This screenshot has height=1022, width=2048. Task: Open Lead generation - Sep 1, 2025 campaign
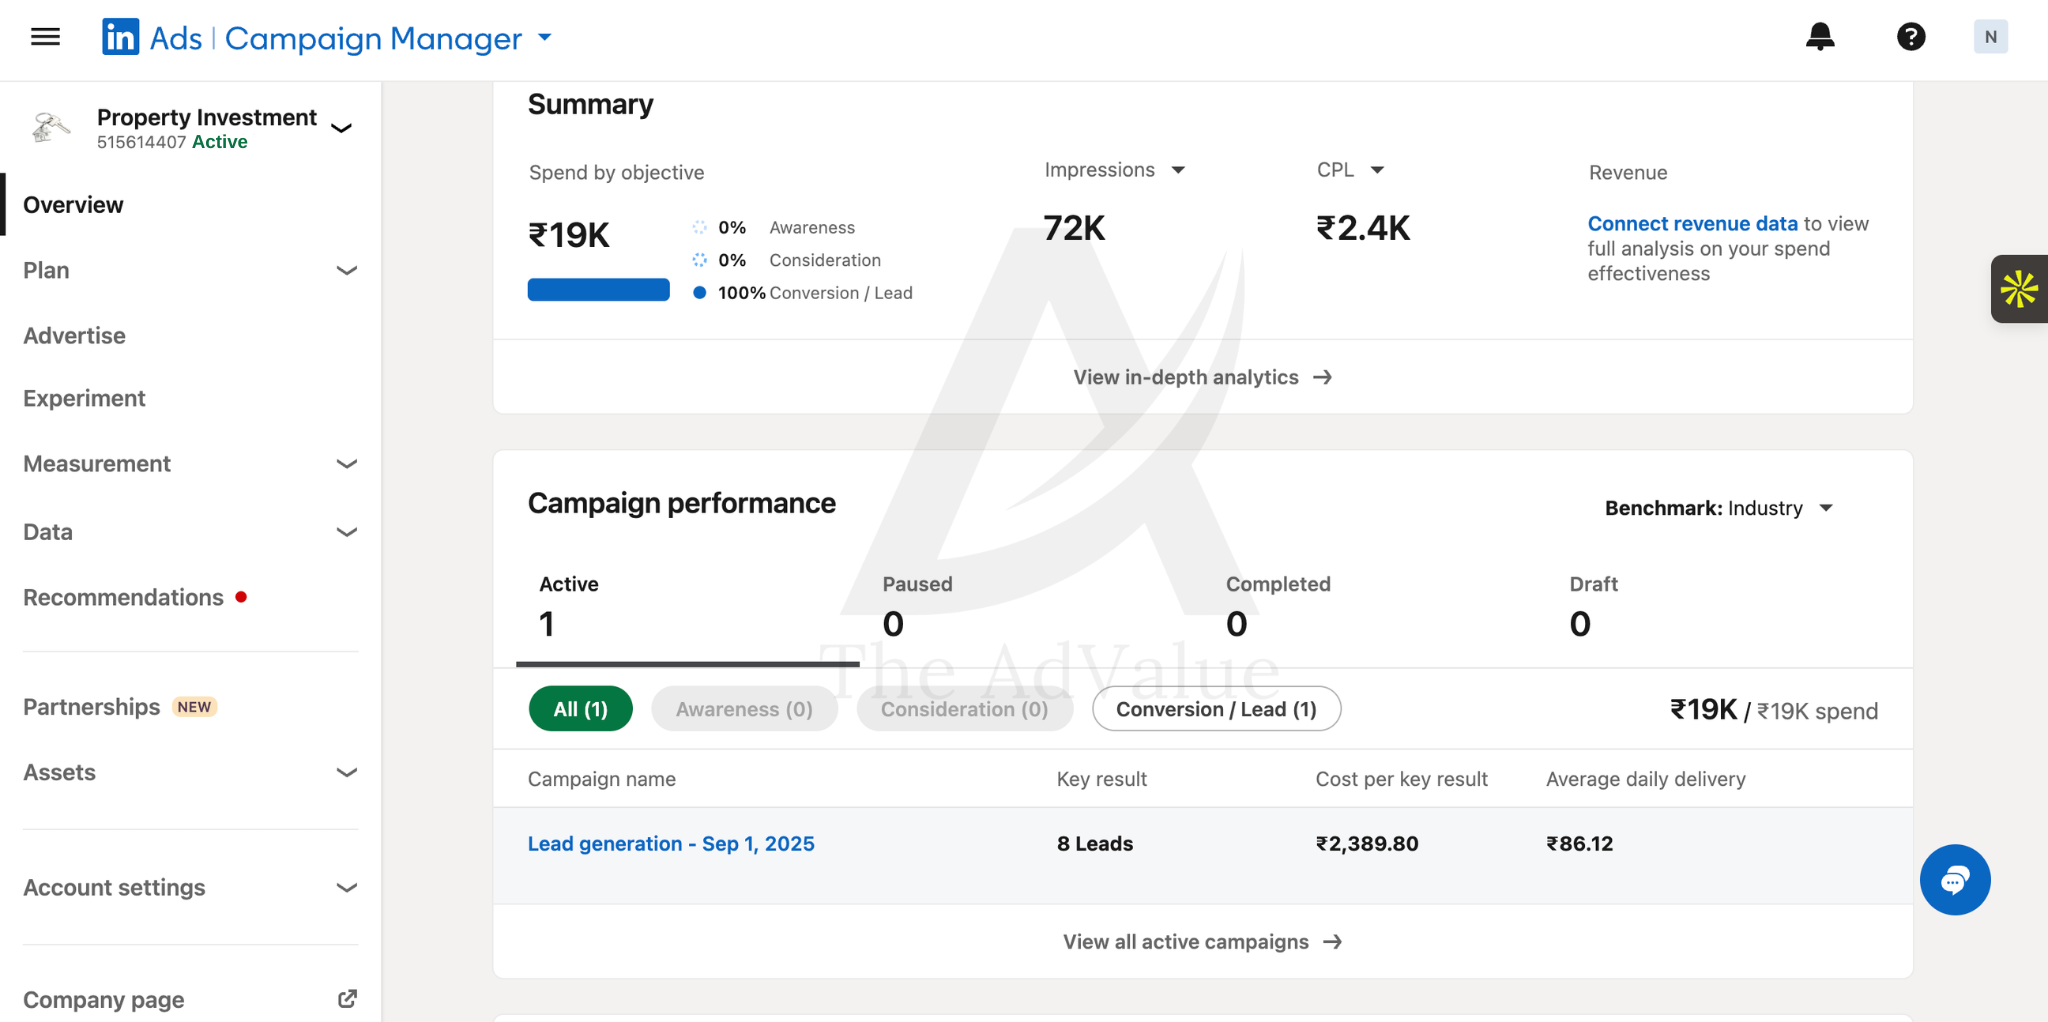click(671, 844)
